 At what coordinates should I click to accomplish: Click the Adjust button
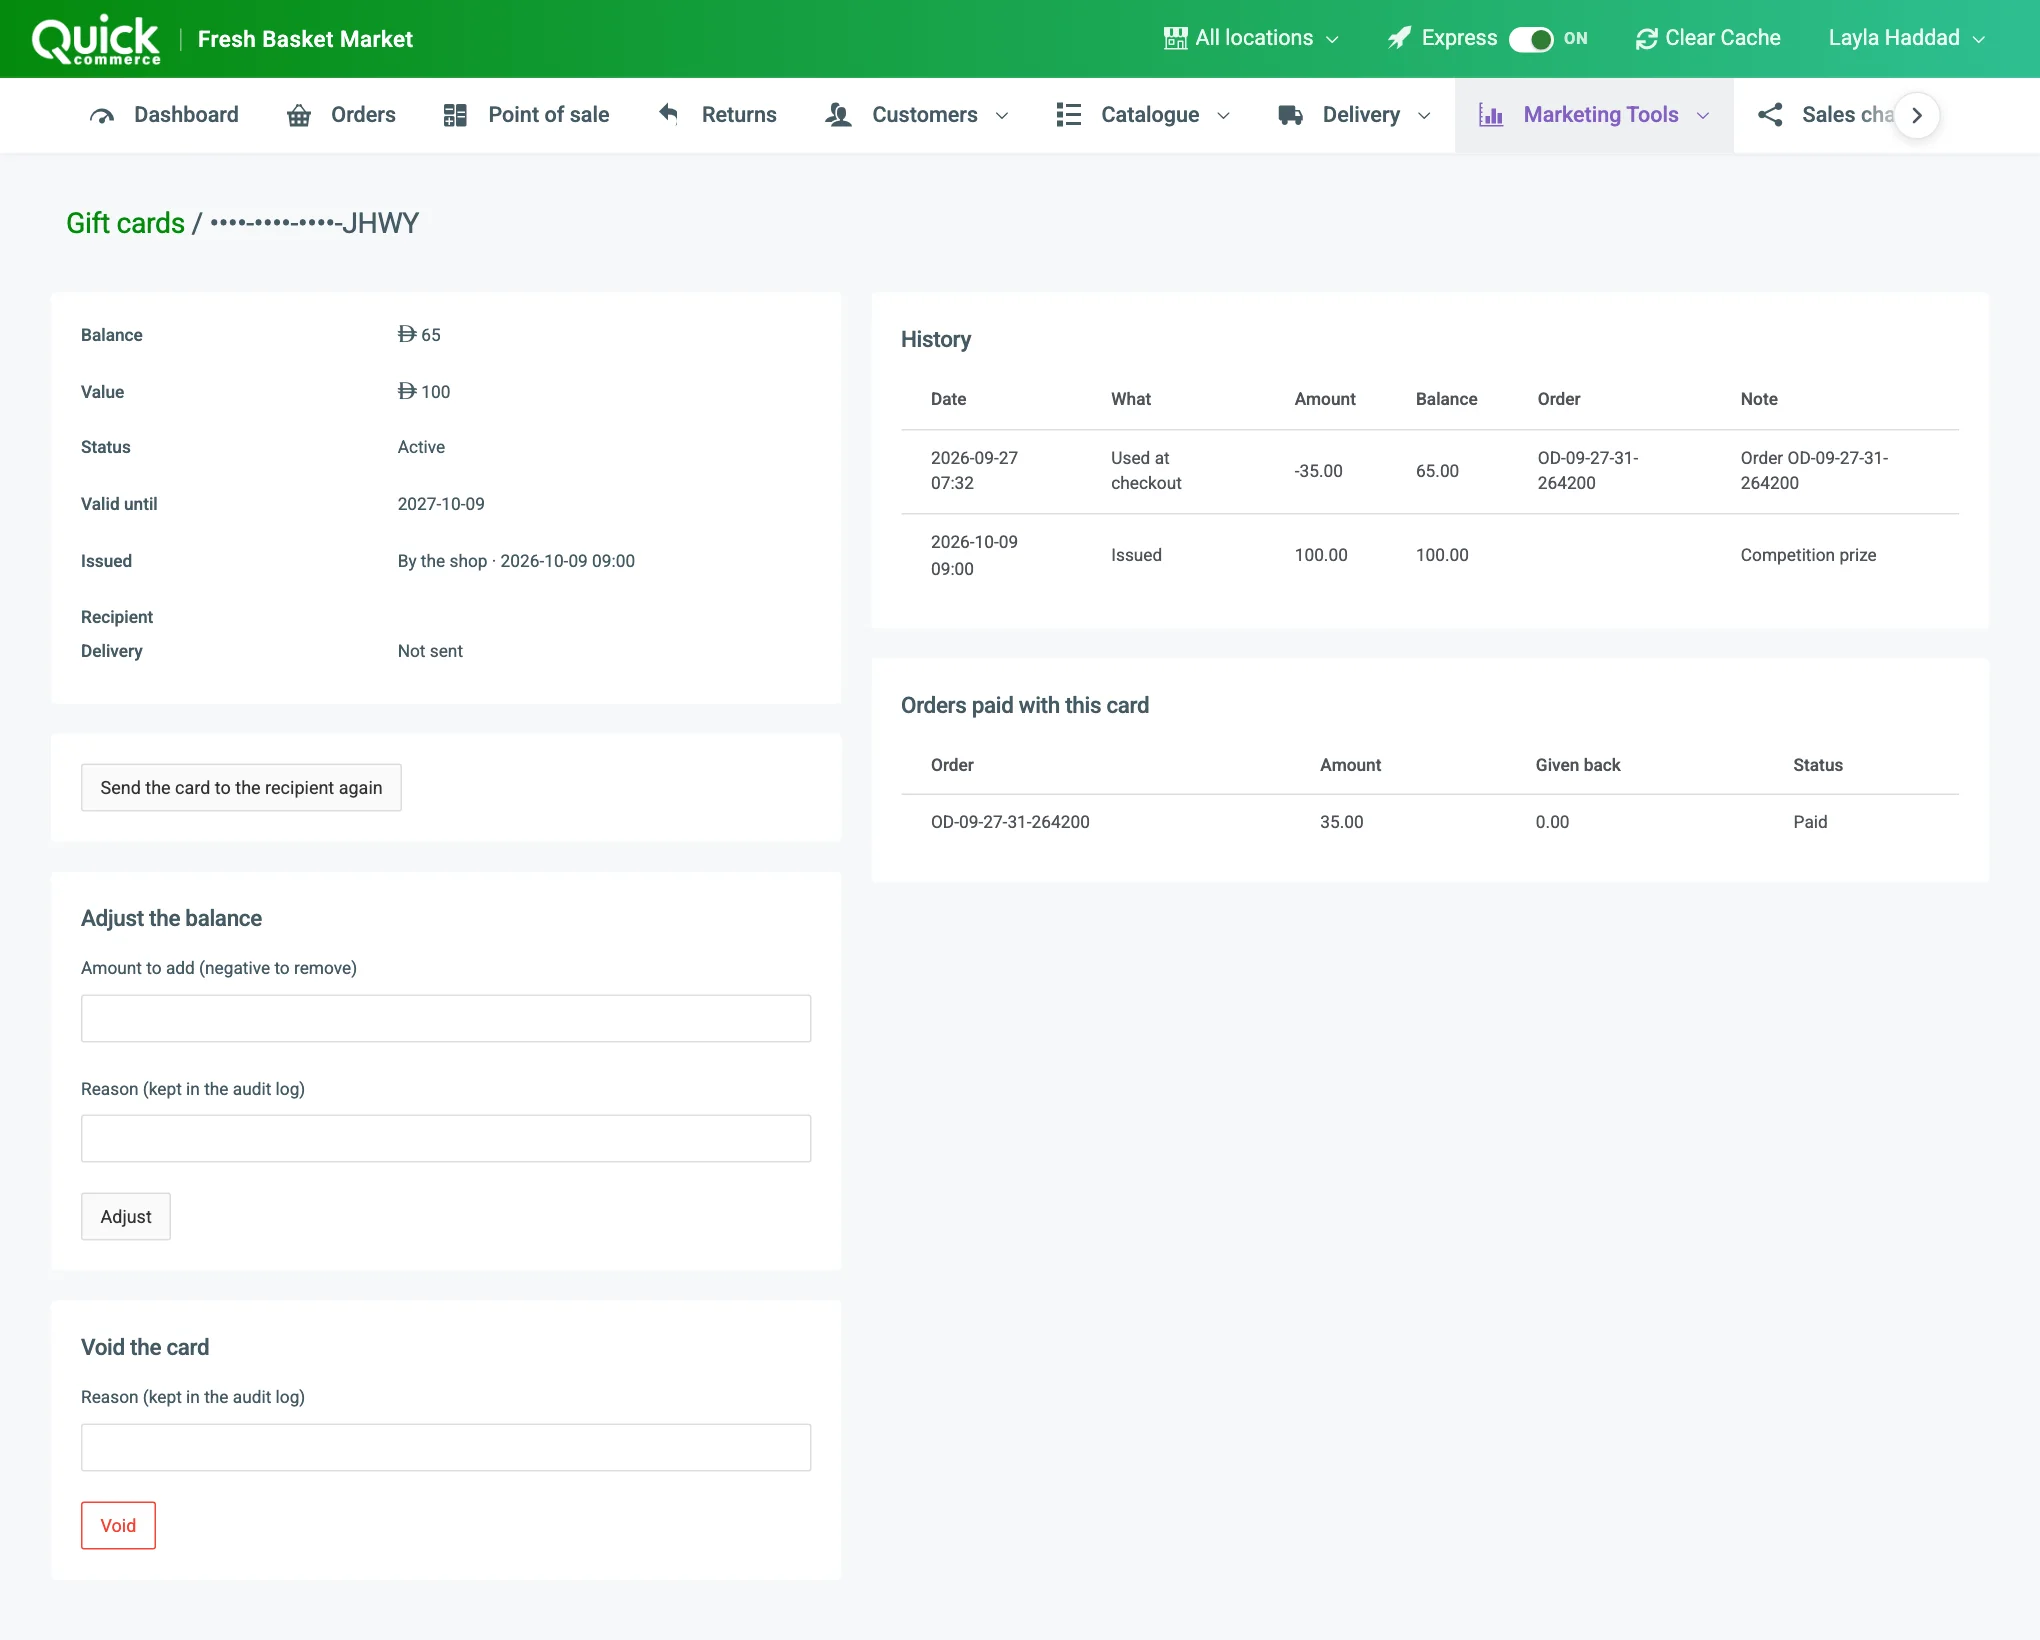[x=126, y=1217]
